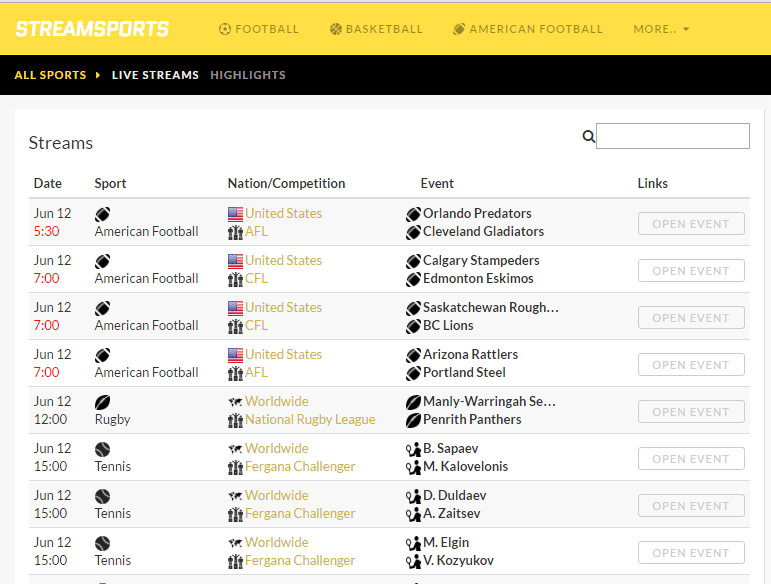Click CFL link in Calgary Stampeders row
This screenshot has width=771, height=584.
[257, 279]
